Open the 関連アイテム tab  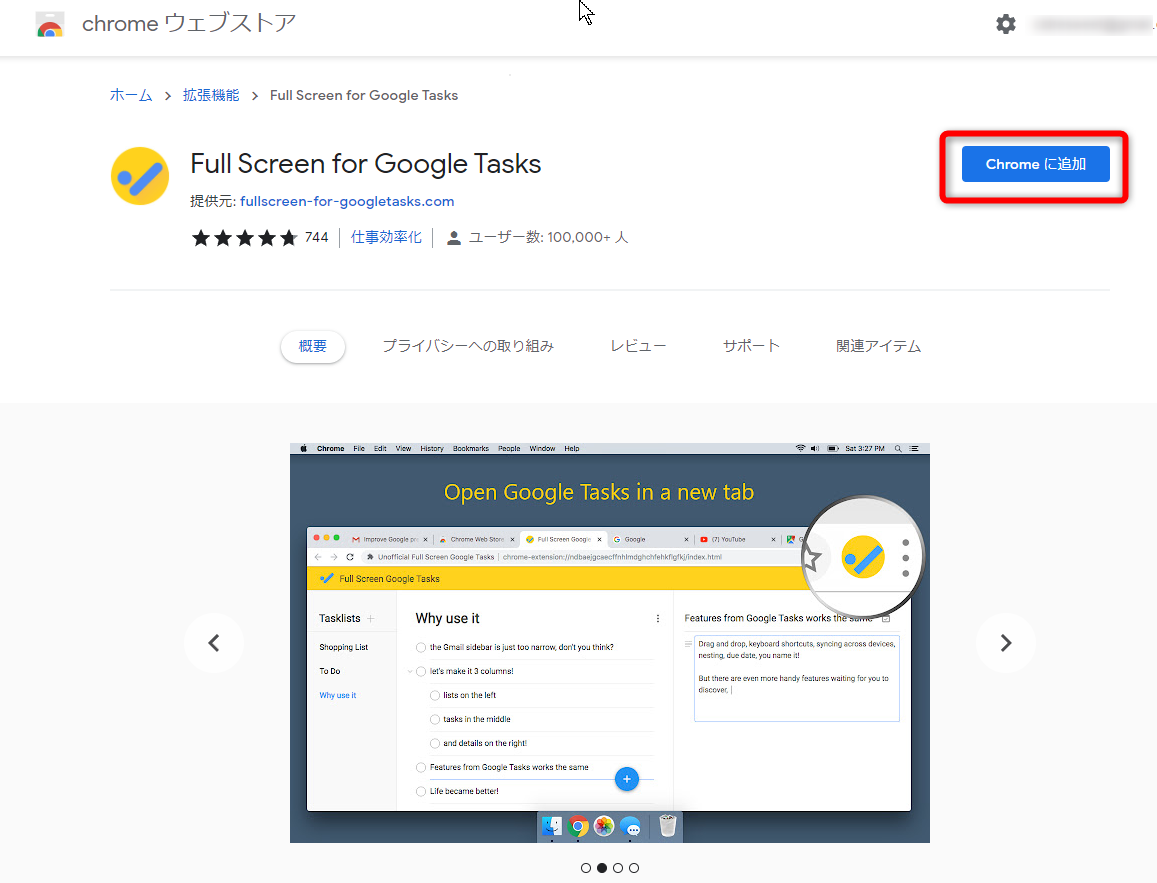tap(878, 346)
